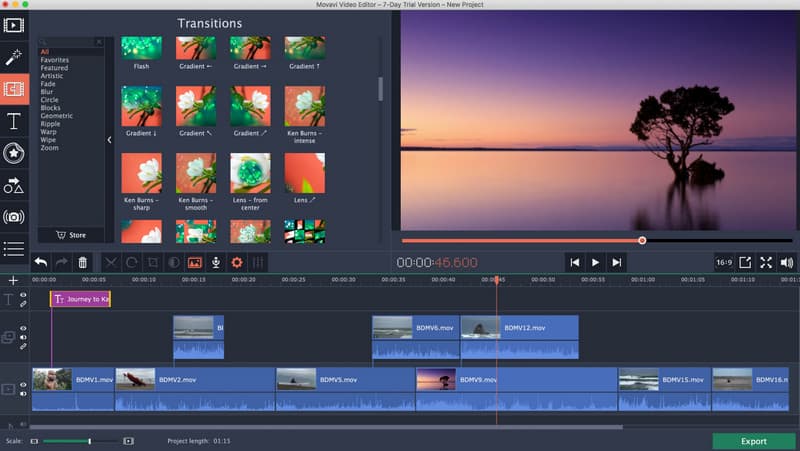Toggle the title track link icon
800x451 pixels.
[23, 304]
